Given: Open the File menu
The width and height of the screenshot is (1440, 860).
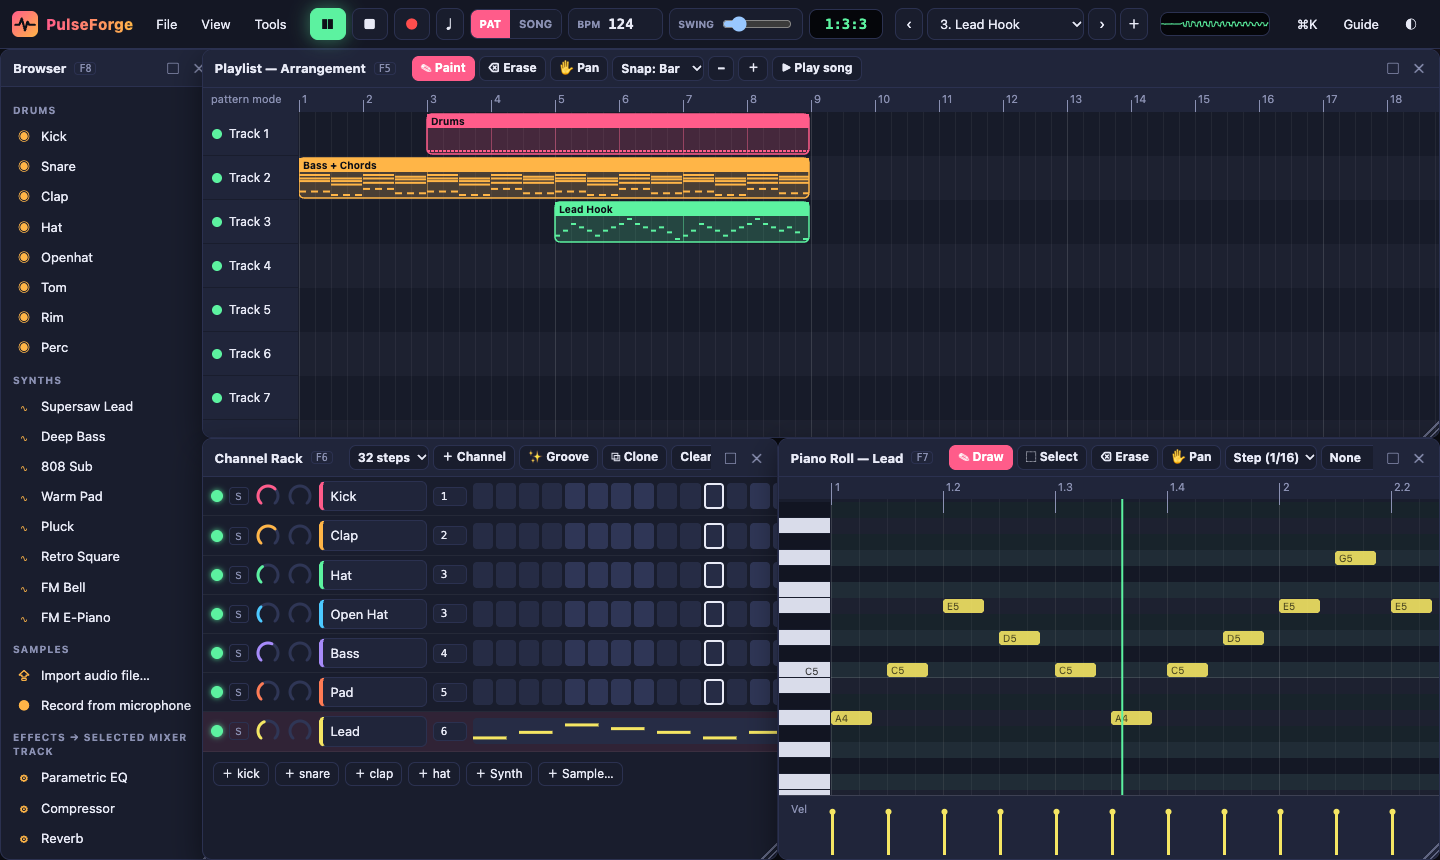Looking at the screenshot, I should (x=167, y=24).
